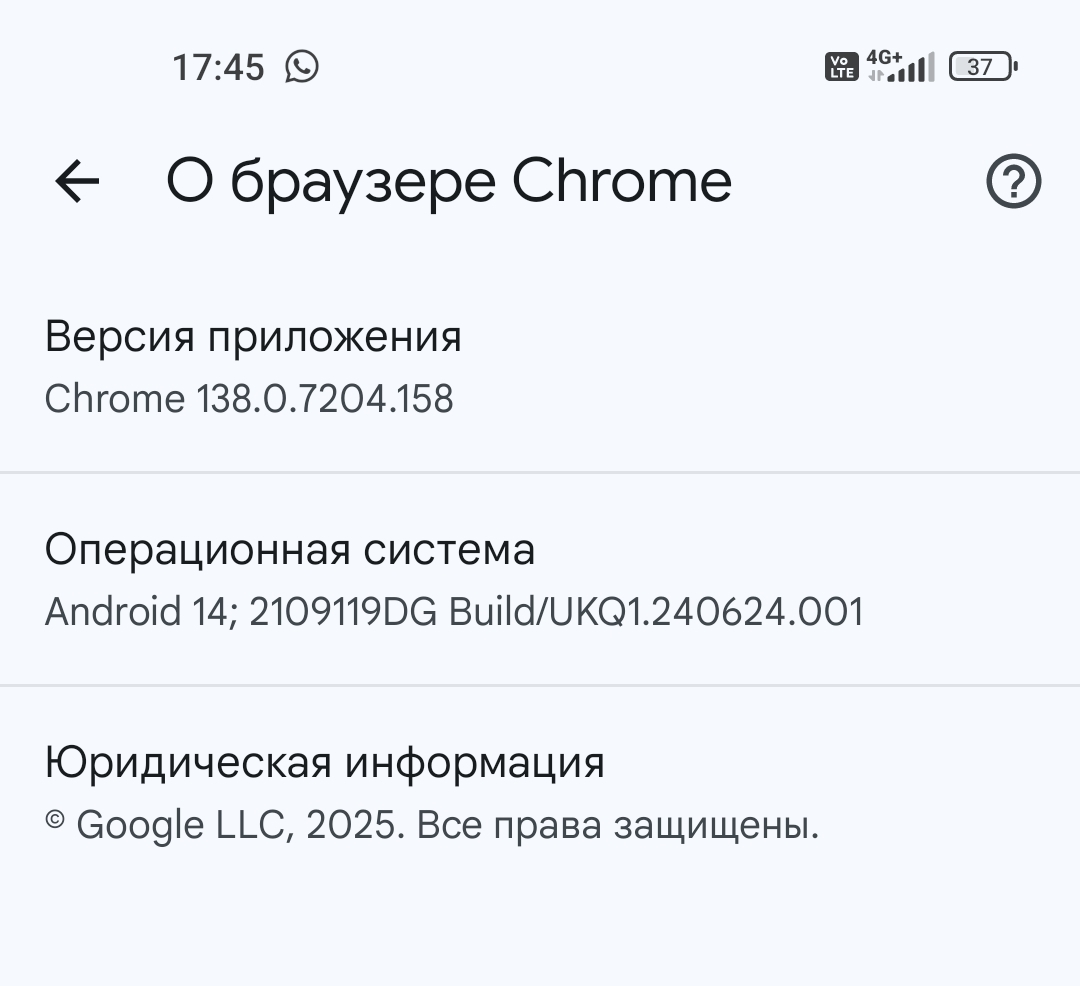
Task: Tap the 17:45 clock in status bar
Action: 218,68
